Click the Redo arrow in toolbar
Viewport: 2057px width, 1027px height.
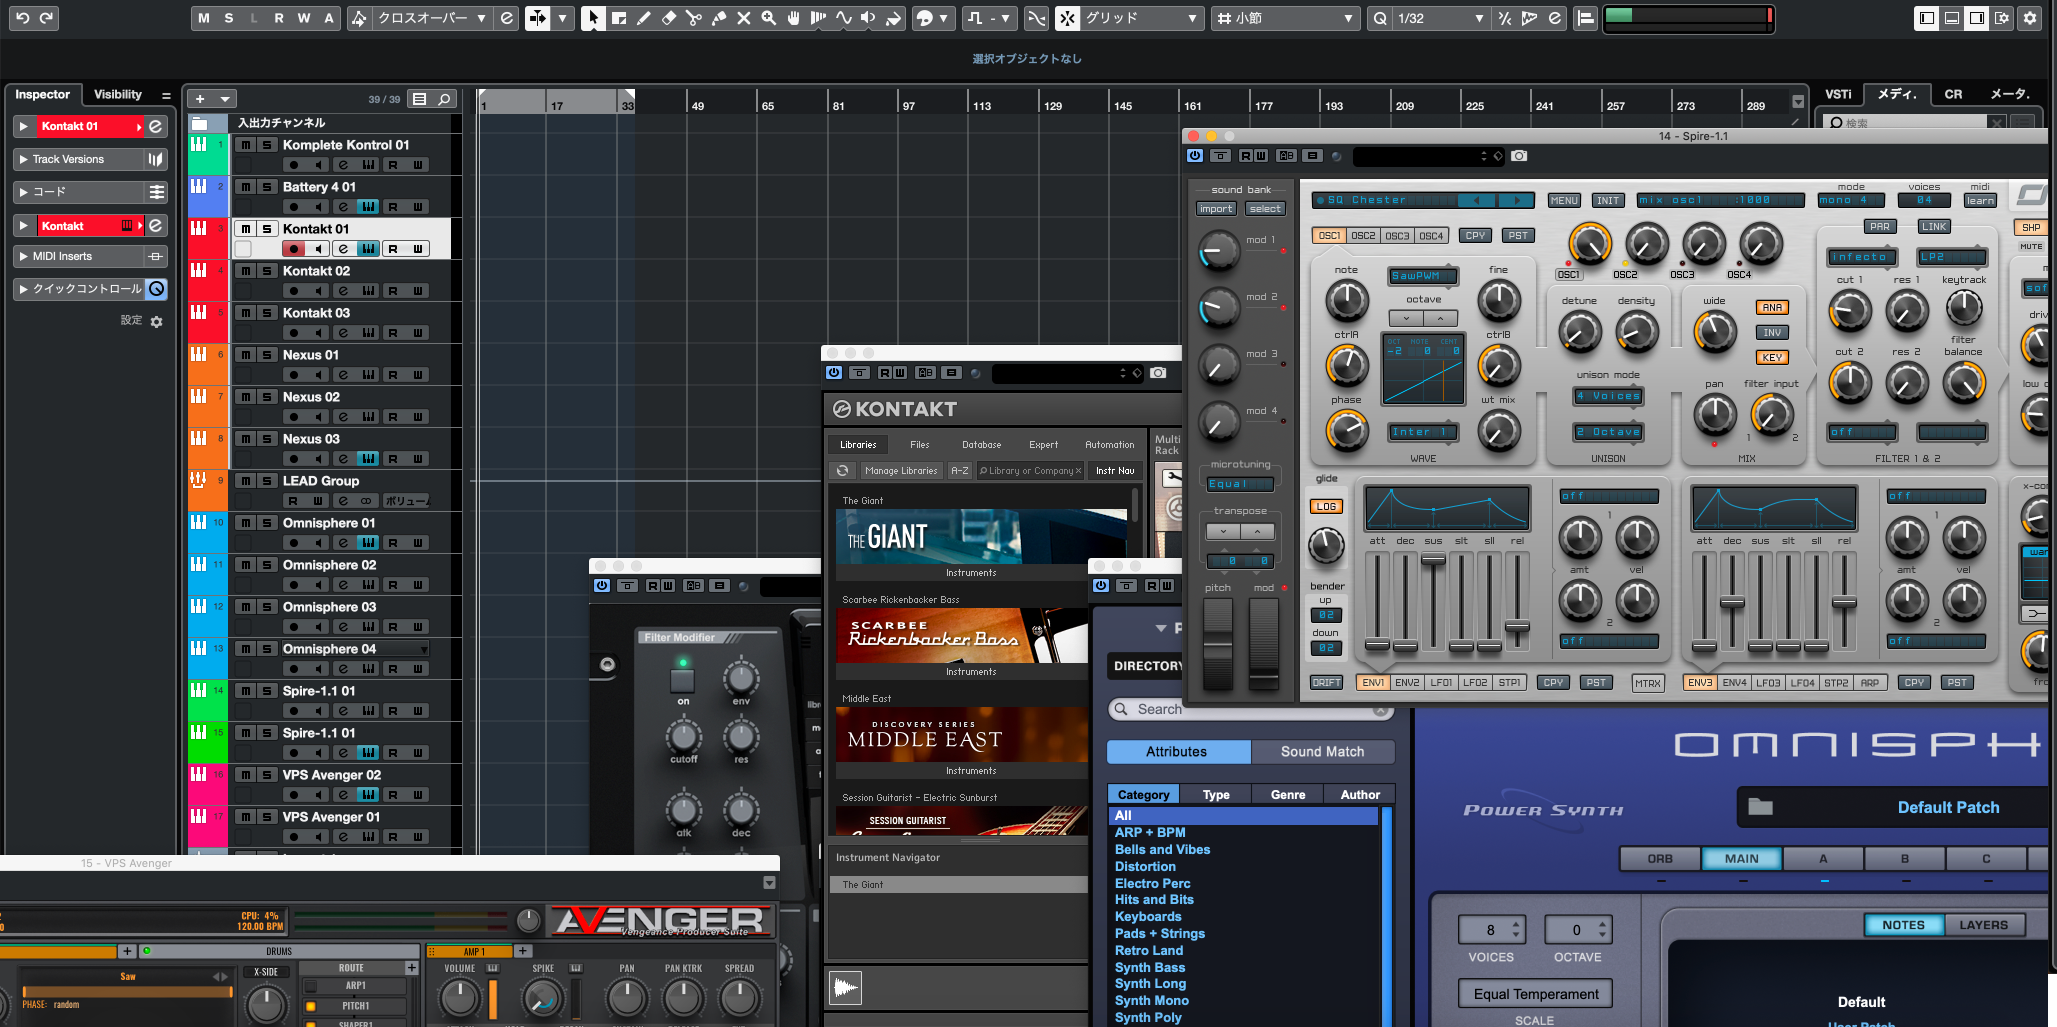[46, 18]
